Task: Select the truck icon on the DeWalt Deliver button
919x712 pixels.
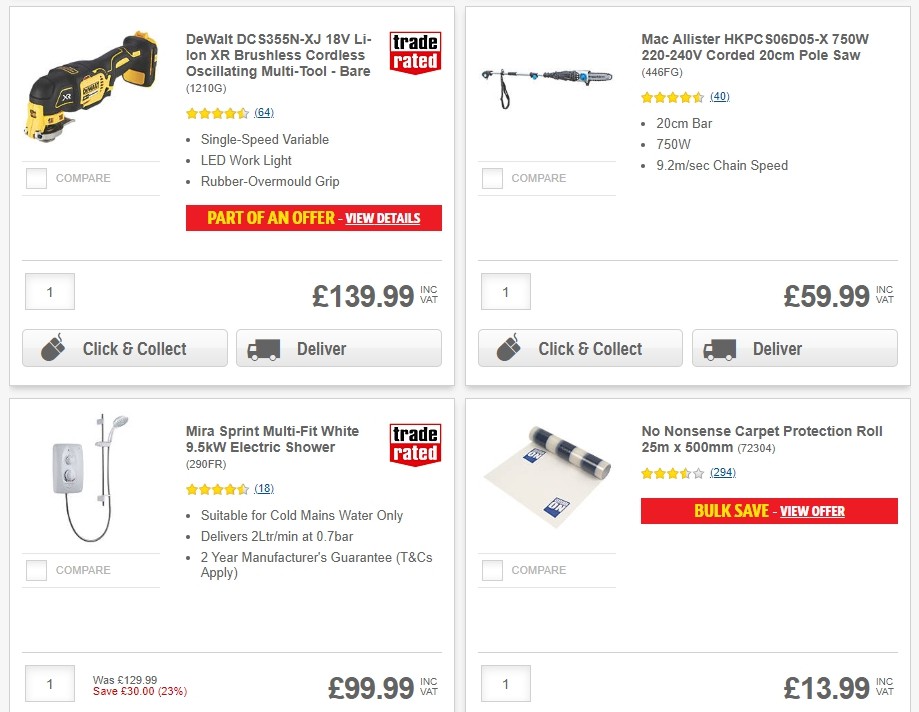Action: click(265, 348)
